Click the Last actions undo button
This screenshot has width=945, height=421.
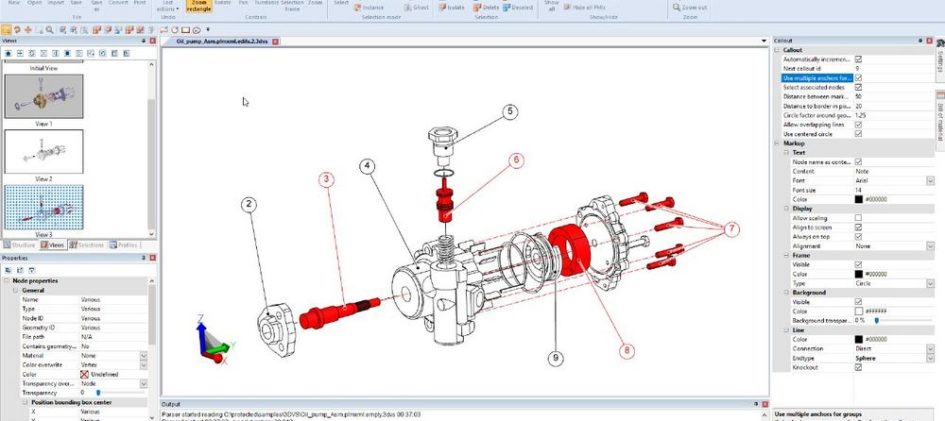pyautogui.click(x=167, y=6)
